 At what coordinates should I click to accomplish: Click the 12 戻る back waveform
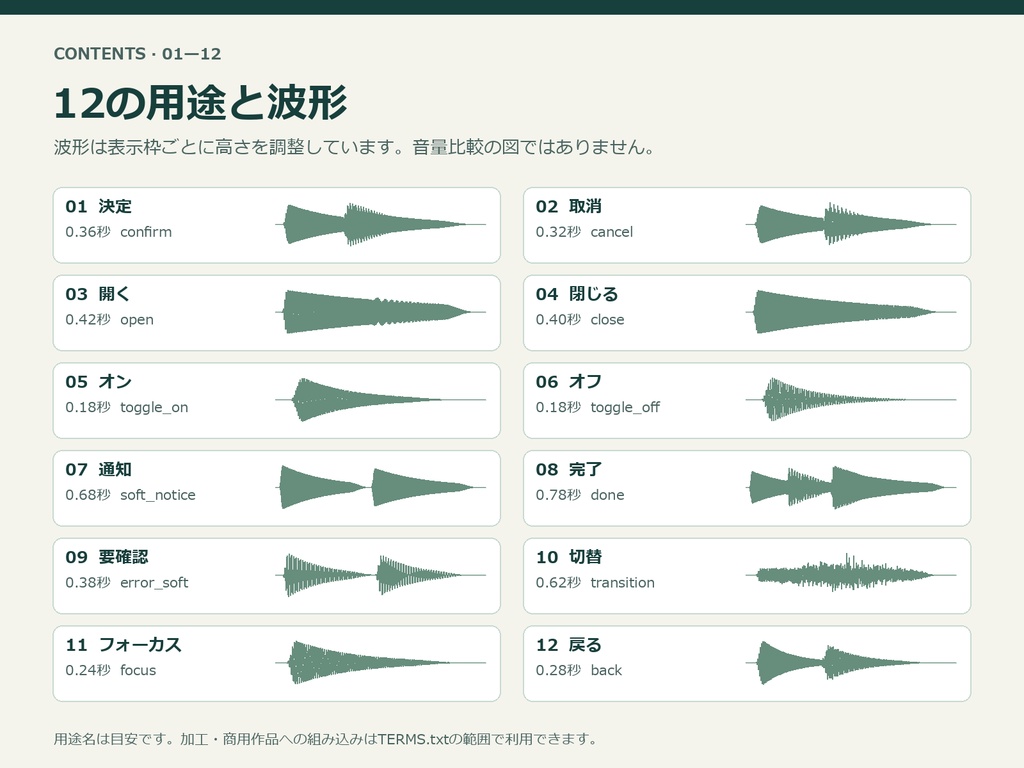click(851, 663)
